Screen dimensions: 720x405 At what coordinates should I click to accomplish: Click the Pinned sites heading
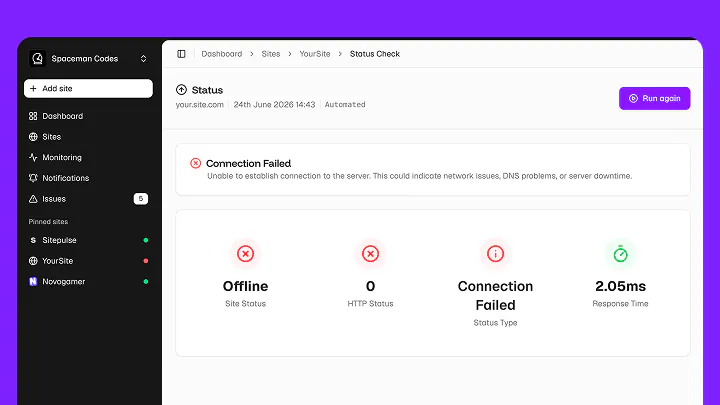48,222
